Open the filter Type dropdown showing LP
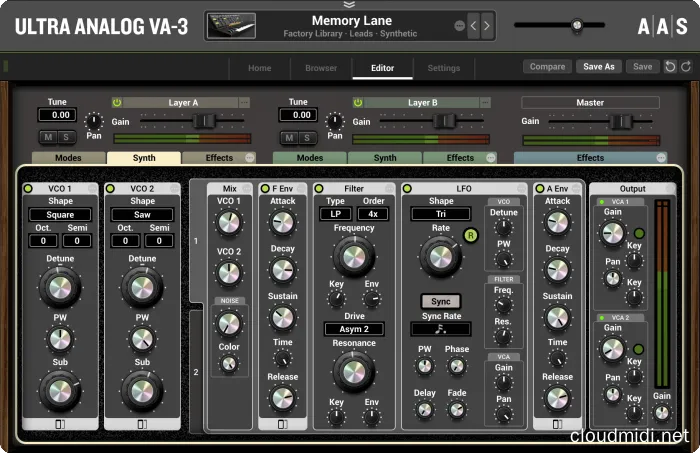The image size is (700, 453). (x=333, y=214)
